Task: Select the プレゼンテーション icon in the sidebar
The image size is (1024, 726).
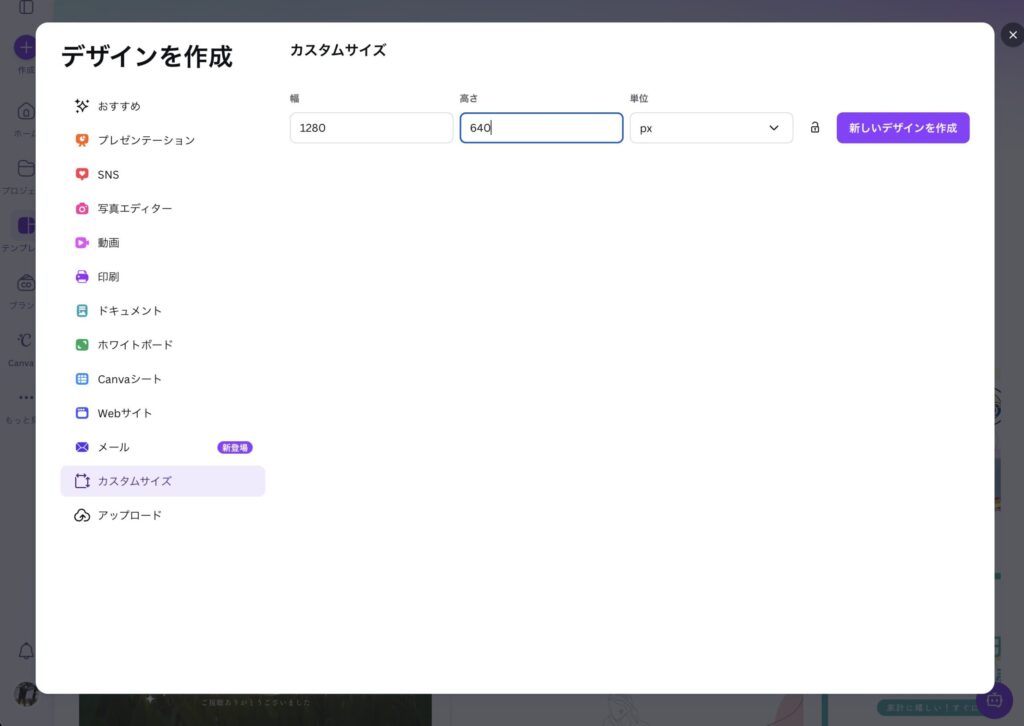Action: click(82, 140)
